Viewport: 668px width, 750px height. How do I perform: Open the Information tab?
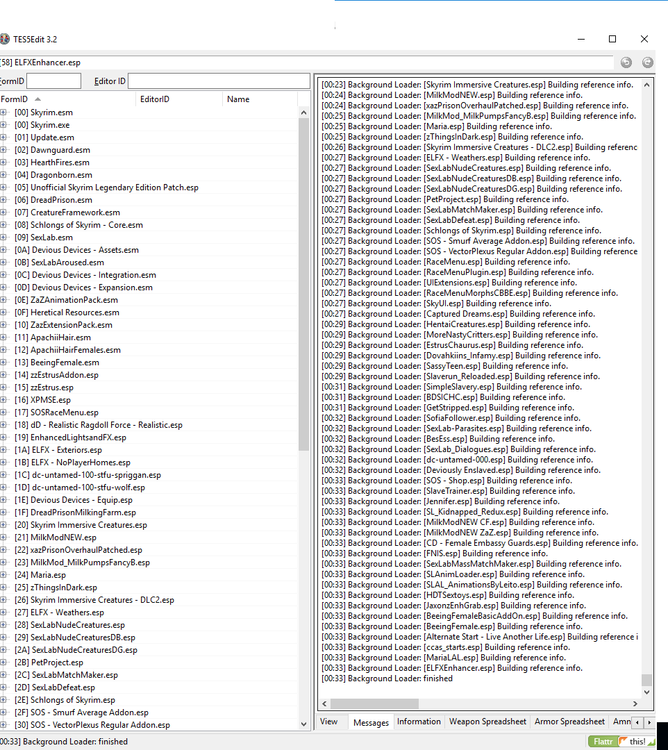coord(419,721)
